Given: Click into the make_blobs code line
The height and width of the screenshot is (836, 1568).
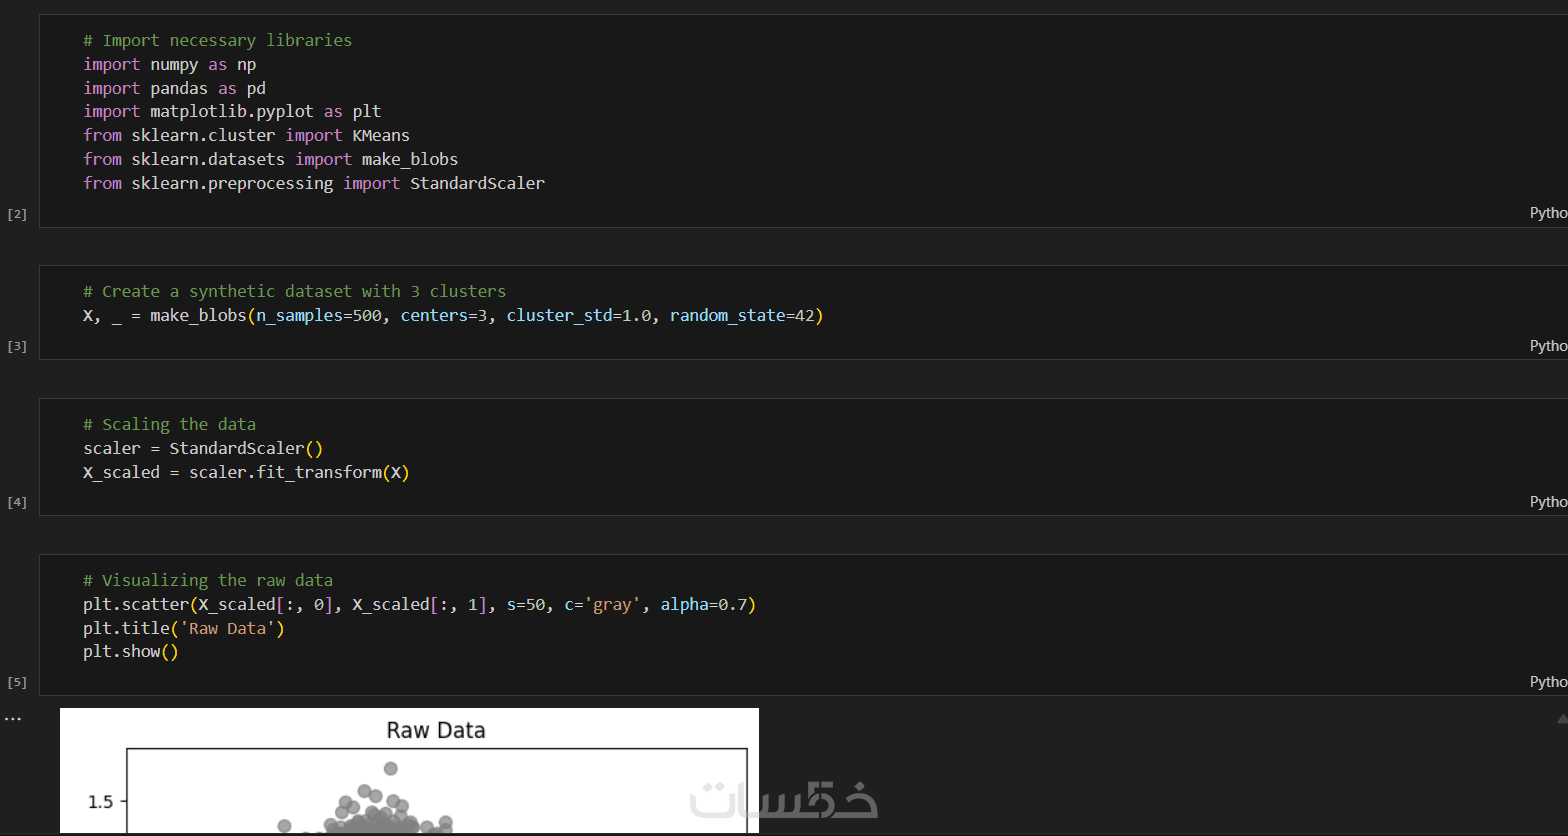Looking at the screenshot, I should [x=452, y=316].
